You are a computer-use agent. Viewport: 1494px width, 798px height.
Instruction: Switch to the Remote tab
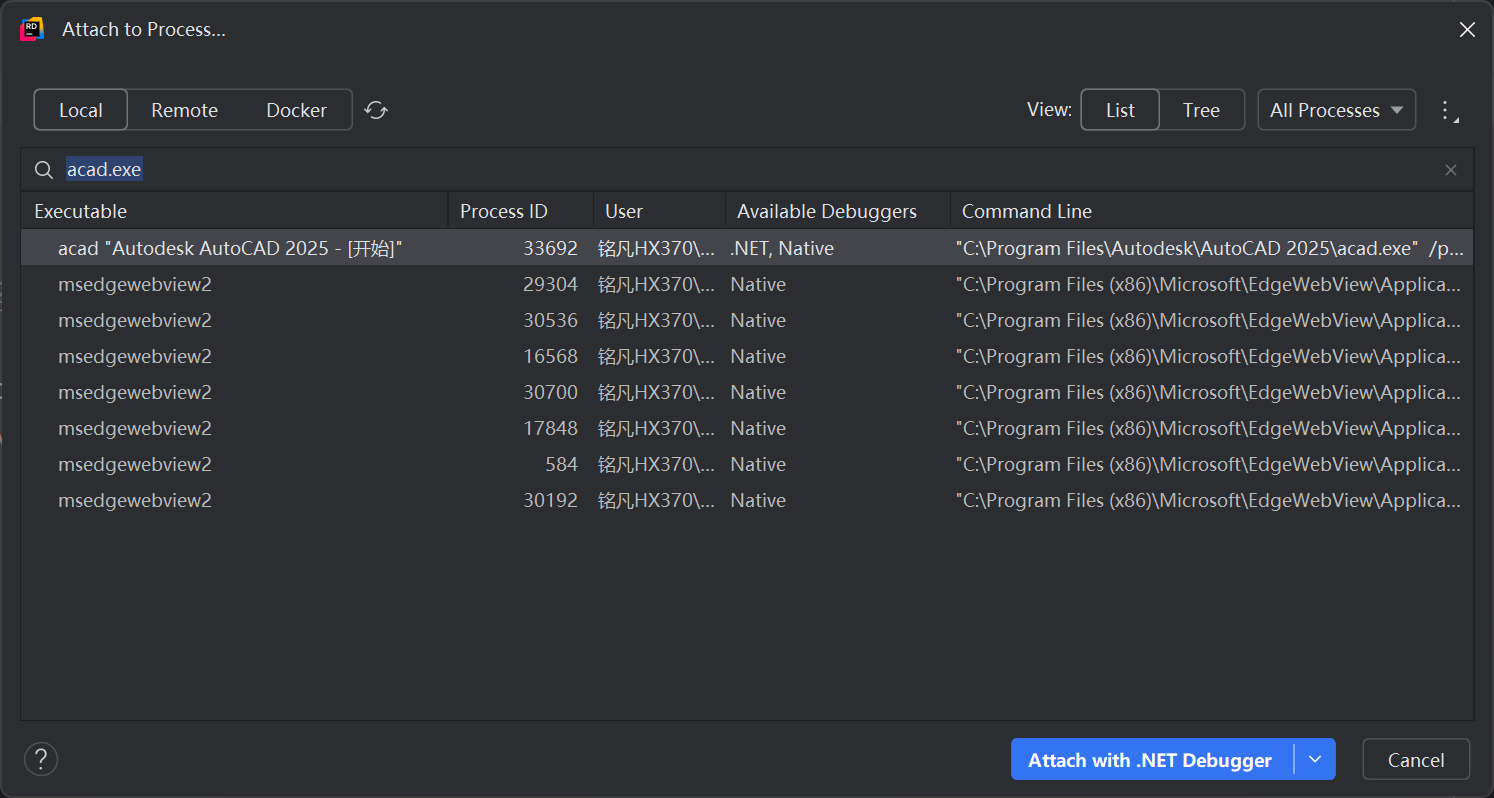click(x=184, y=110)
